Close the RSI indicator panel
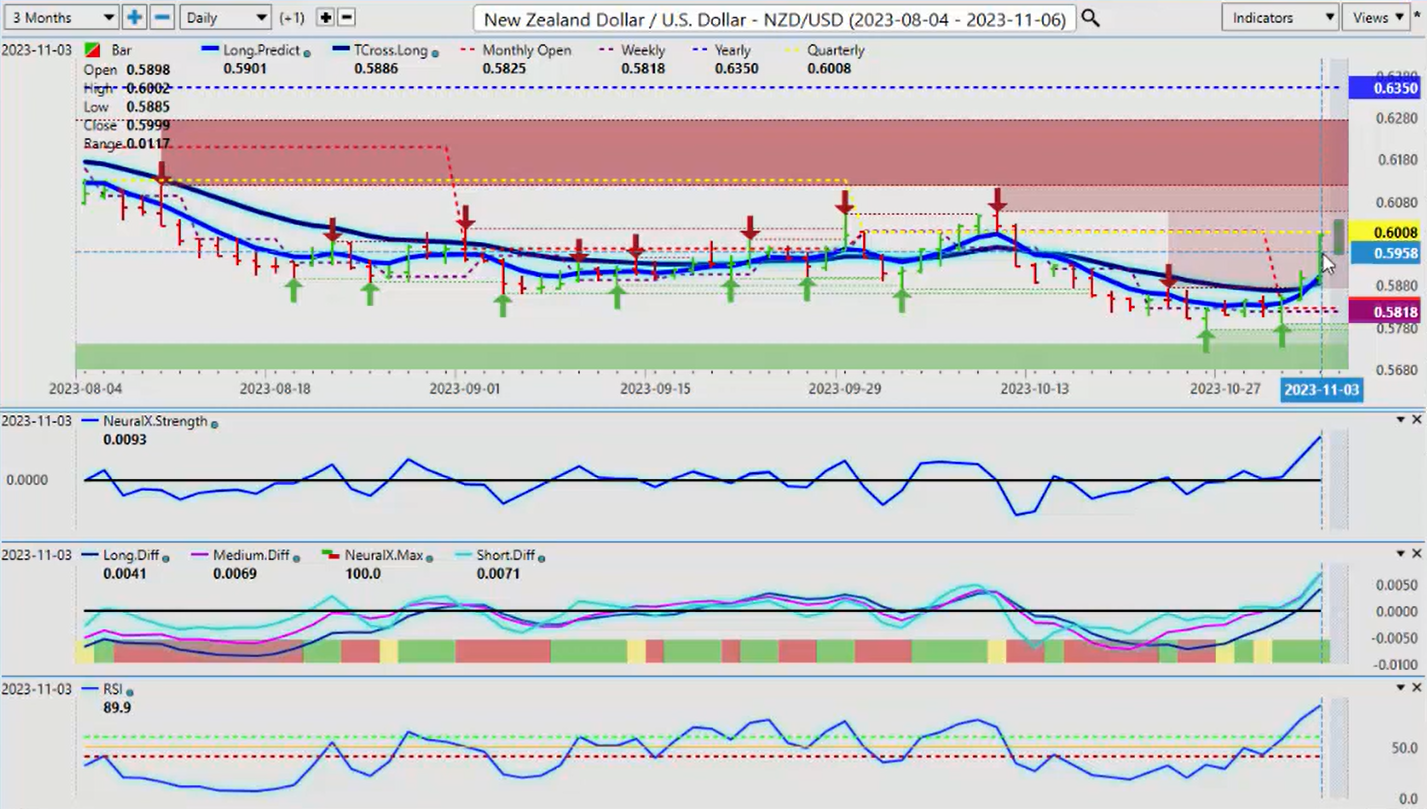 (1416, 688)
